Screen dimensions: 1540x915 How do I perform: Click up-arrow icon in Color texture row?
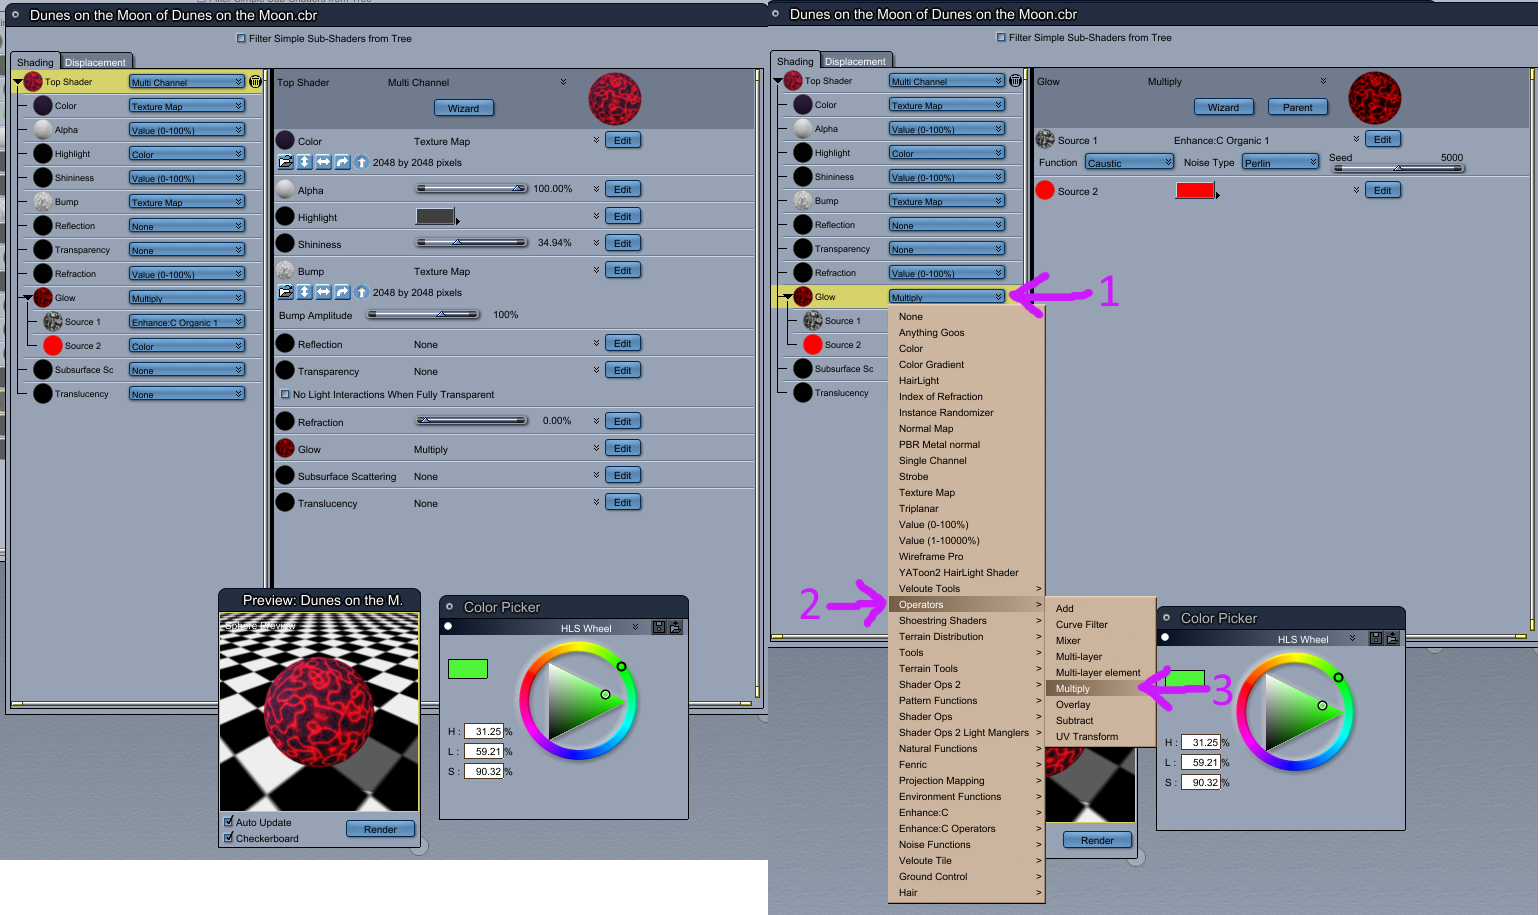pos(361,162)
